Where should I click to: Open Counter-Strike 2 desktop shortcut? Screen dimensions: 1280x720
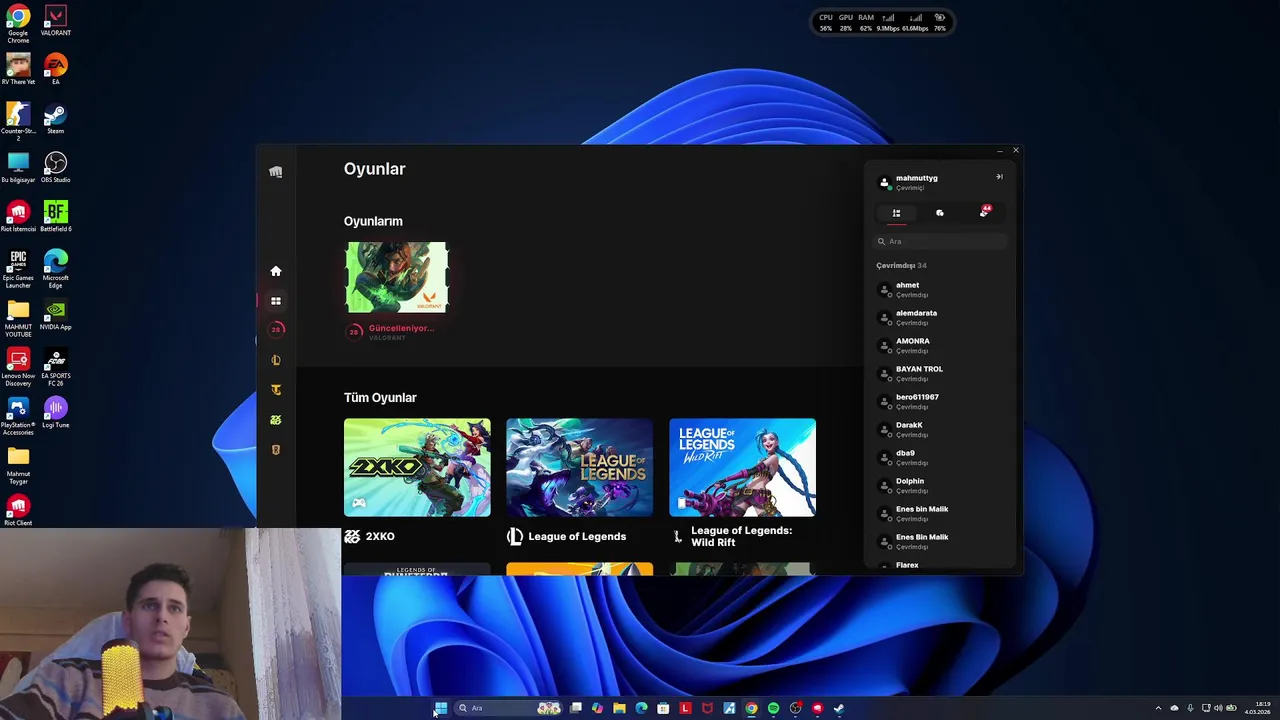[x=18, y=121]
